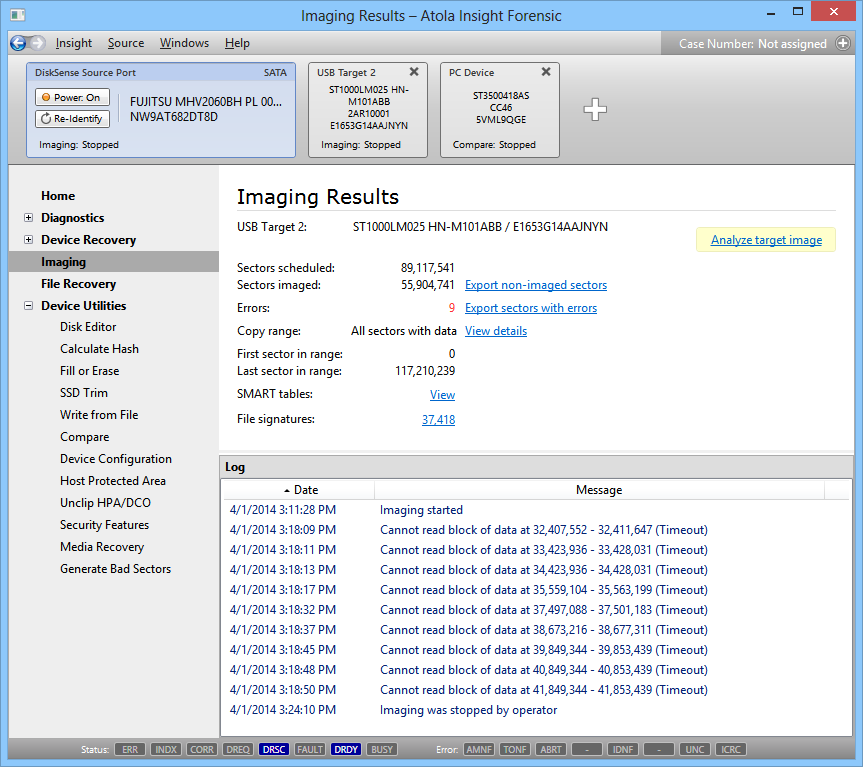The height and width of the screenshot is (767, 863).
Task: Click the ERR status indicator
Action: (x=130, y=749)
